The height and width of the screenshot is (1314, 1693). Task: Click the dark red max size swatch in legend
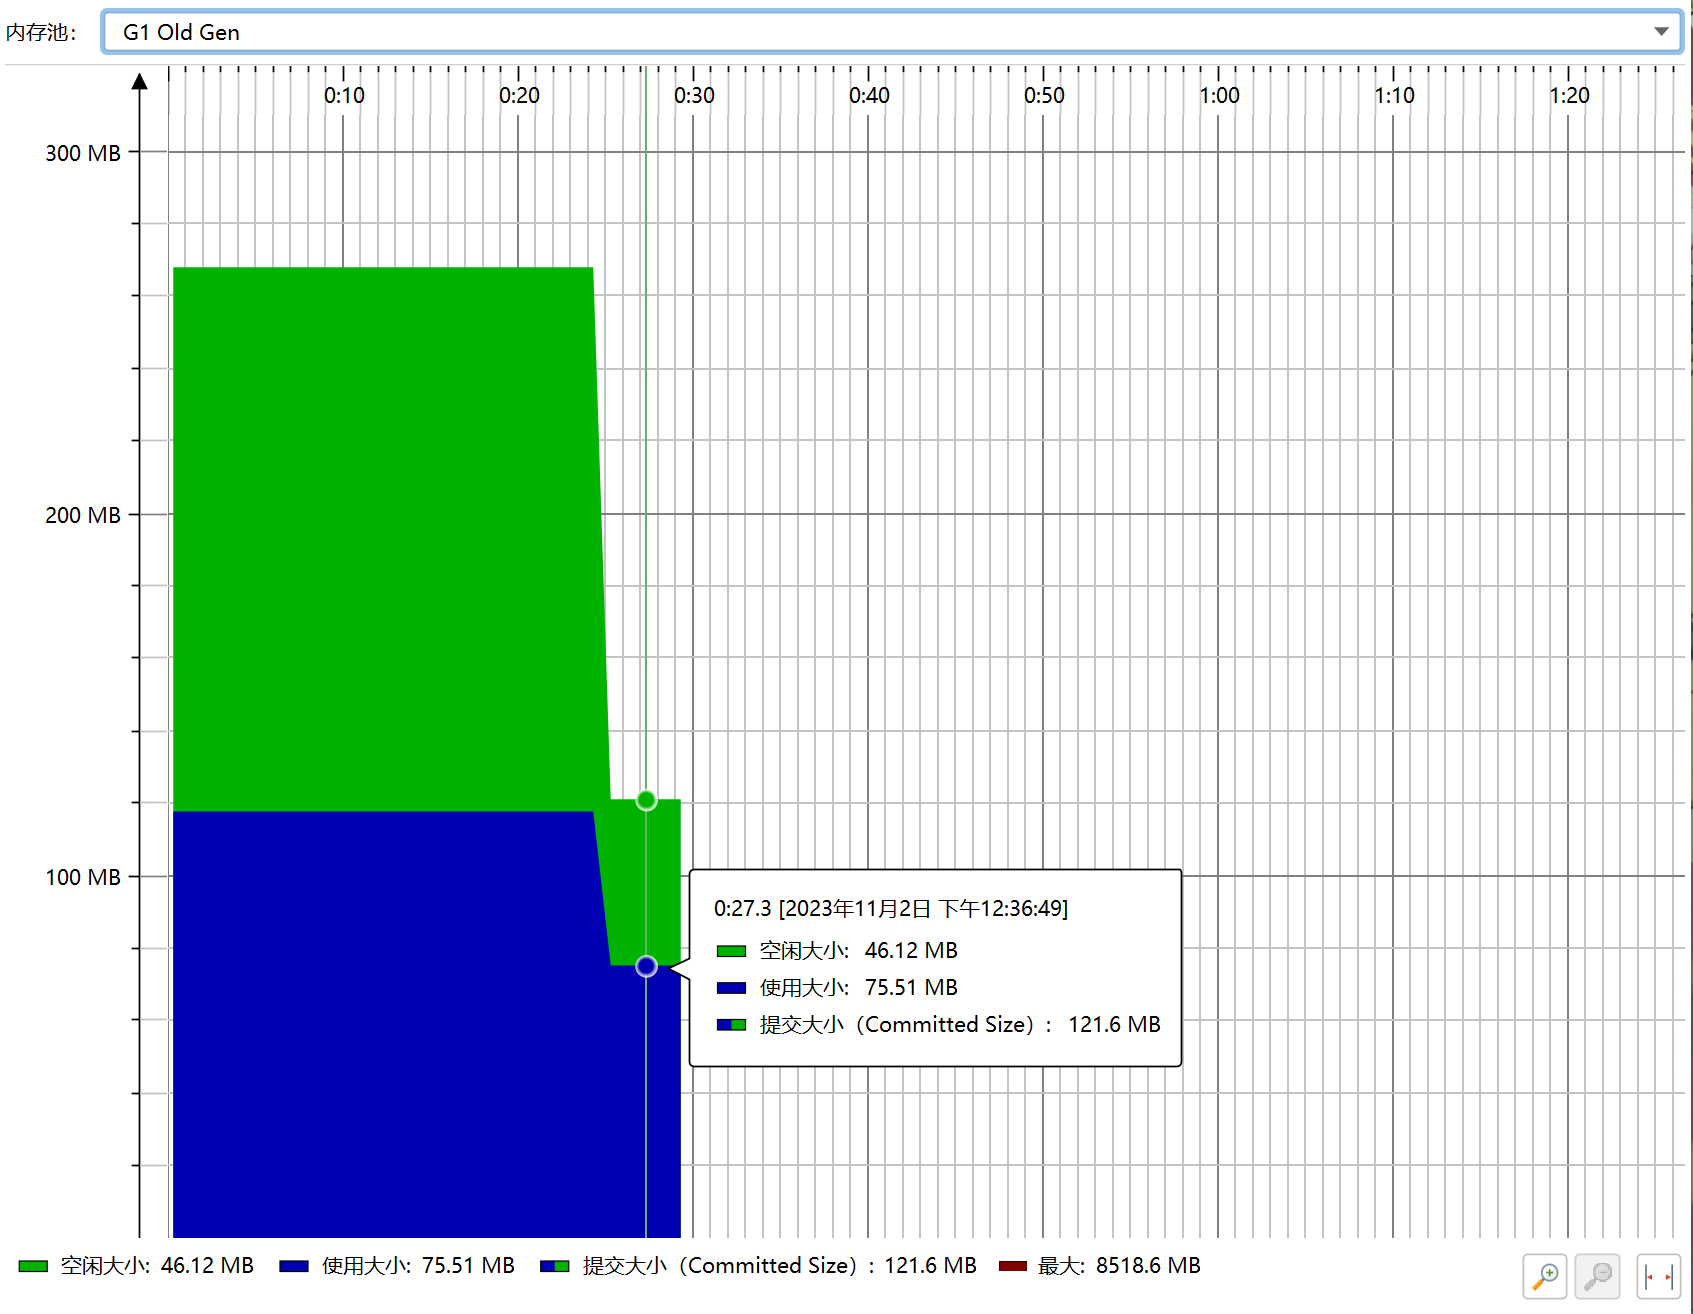point(1013,1266)
